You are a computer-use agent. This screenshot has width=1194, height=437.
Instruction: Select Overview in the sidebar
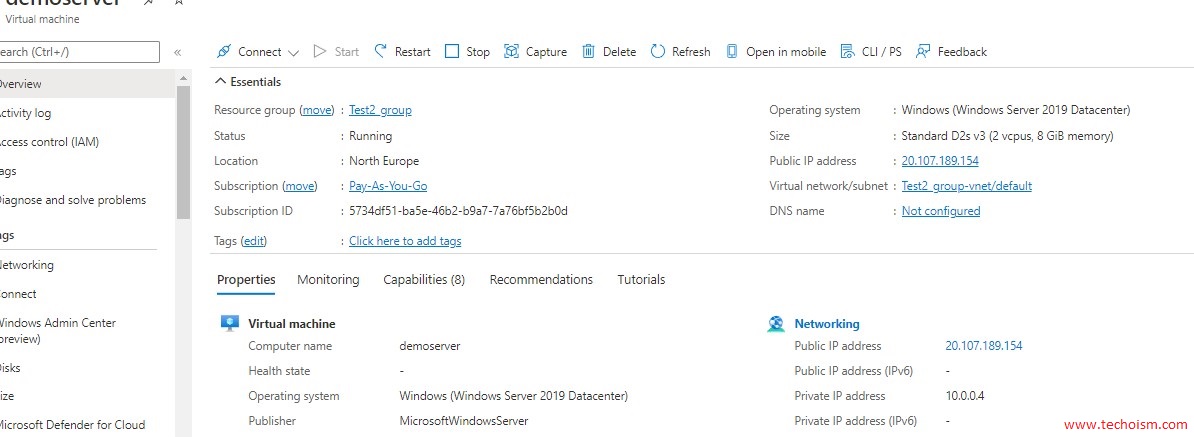pyautogui.click(x=88, y=84)
